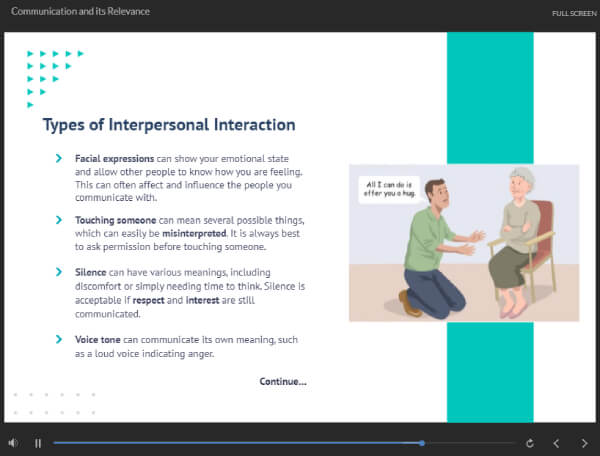Screen dimensions: 600x456
Task: Click the seekbar progress handle
Action: pyautogui.click(x=422, y=443)
